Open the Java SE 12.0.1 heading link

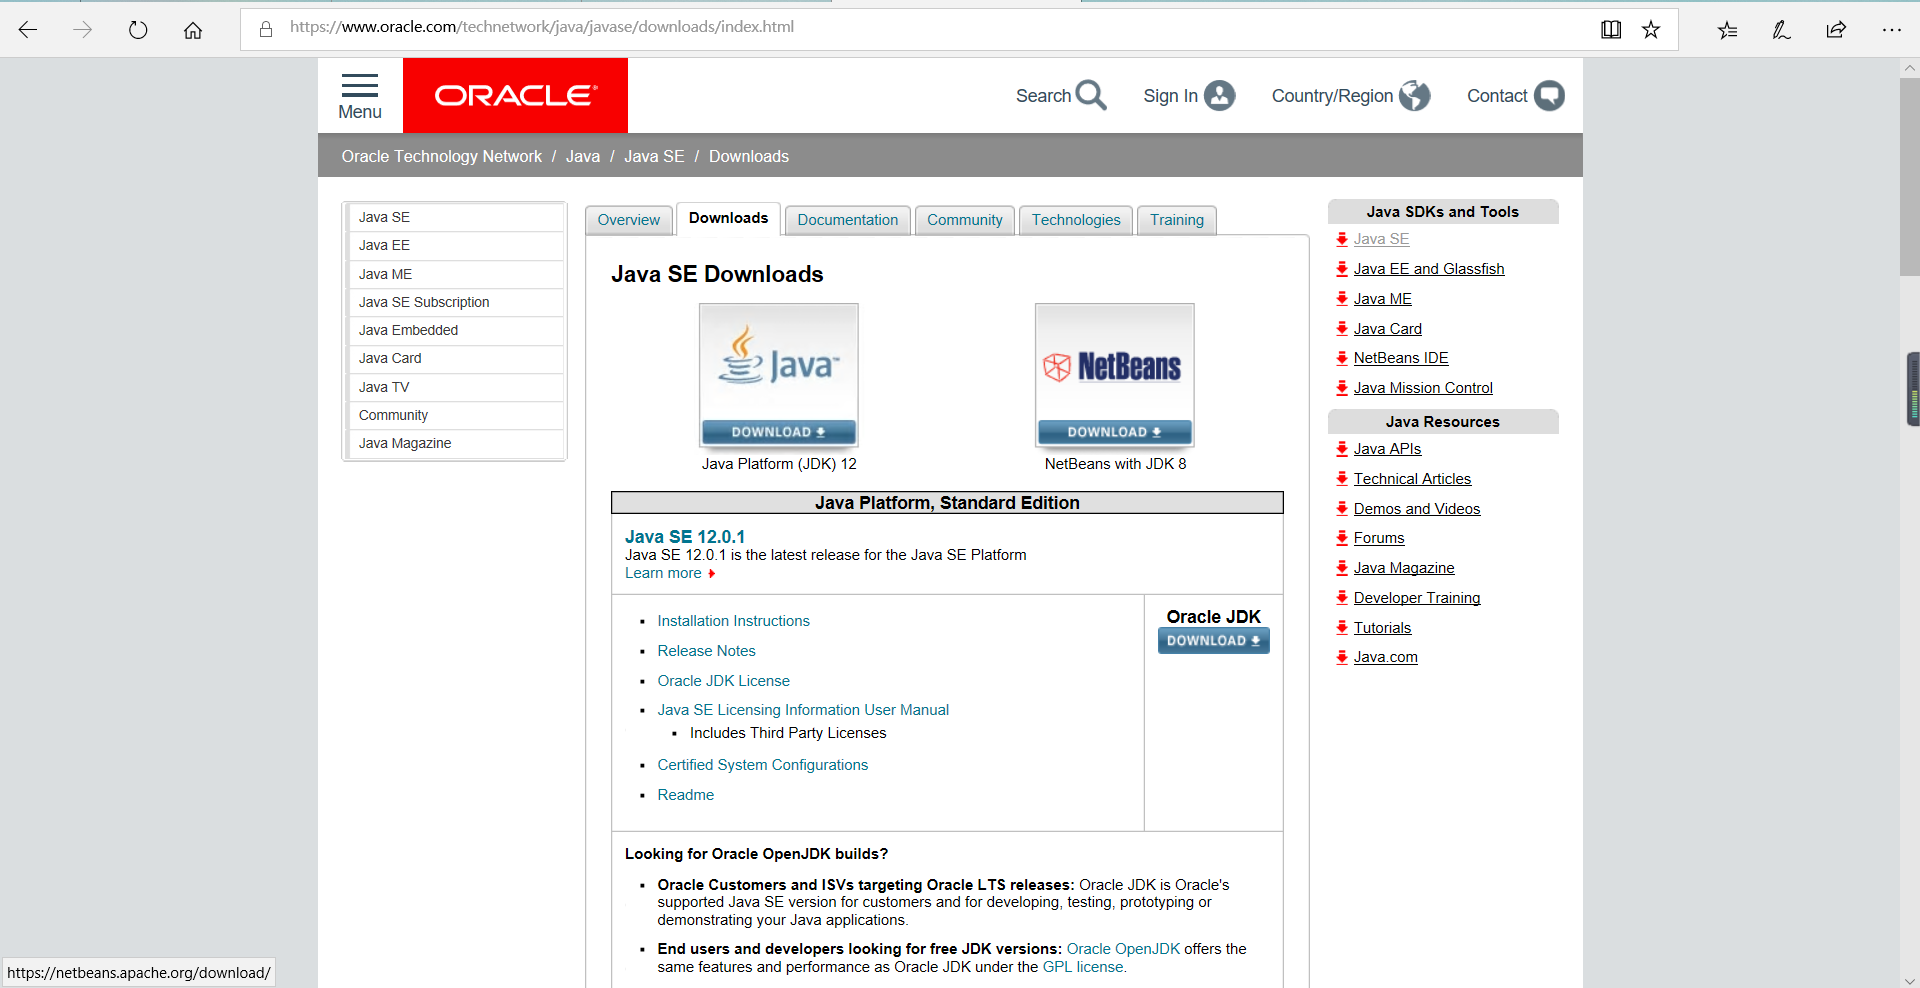(685, 537)
